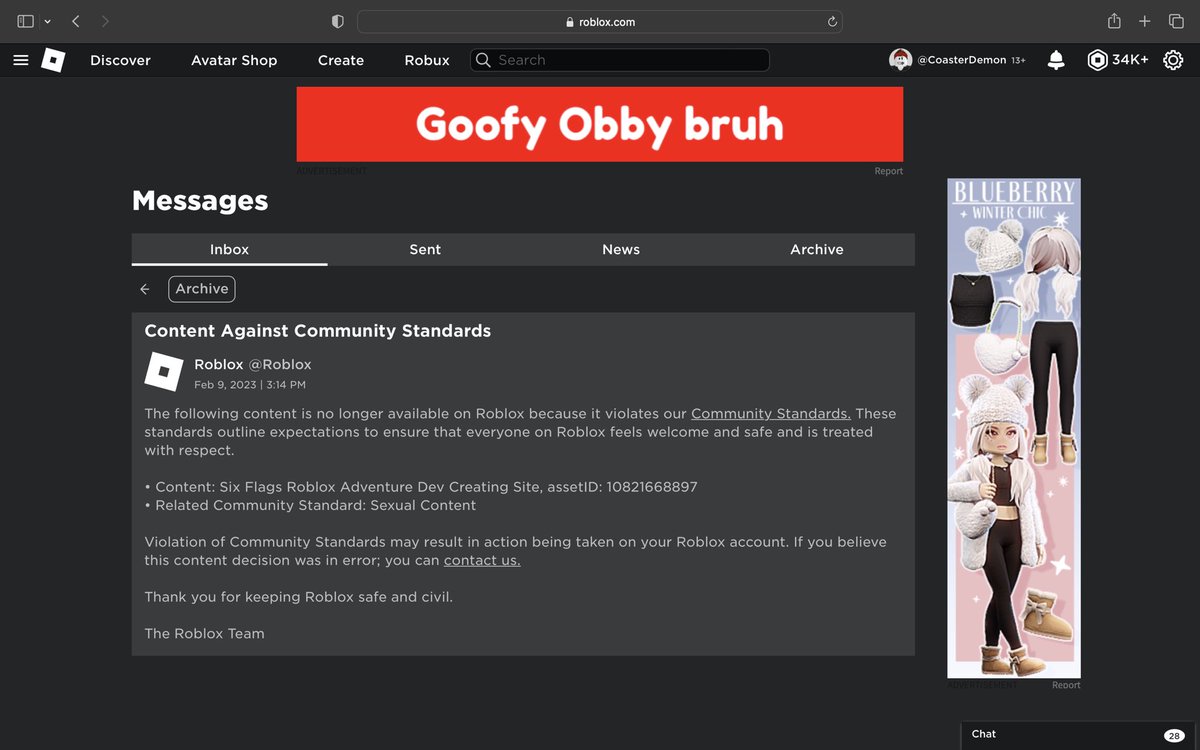This screenshot has width=1200, height=750.
Task: Reload the page using refresh icon
Action: (831, 21)
